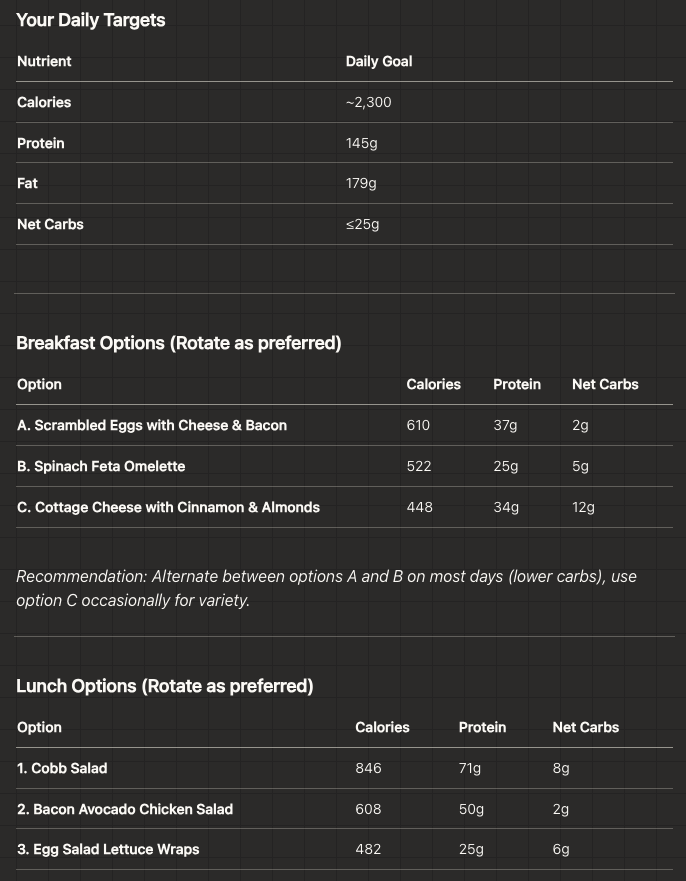Screen dimensions: 686x881
Task: Select the ≤25g Net Carbs goal cell
Action: [x=363, y=224]
